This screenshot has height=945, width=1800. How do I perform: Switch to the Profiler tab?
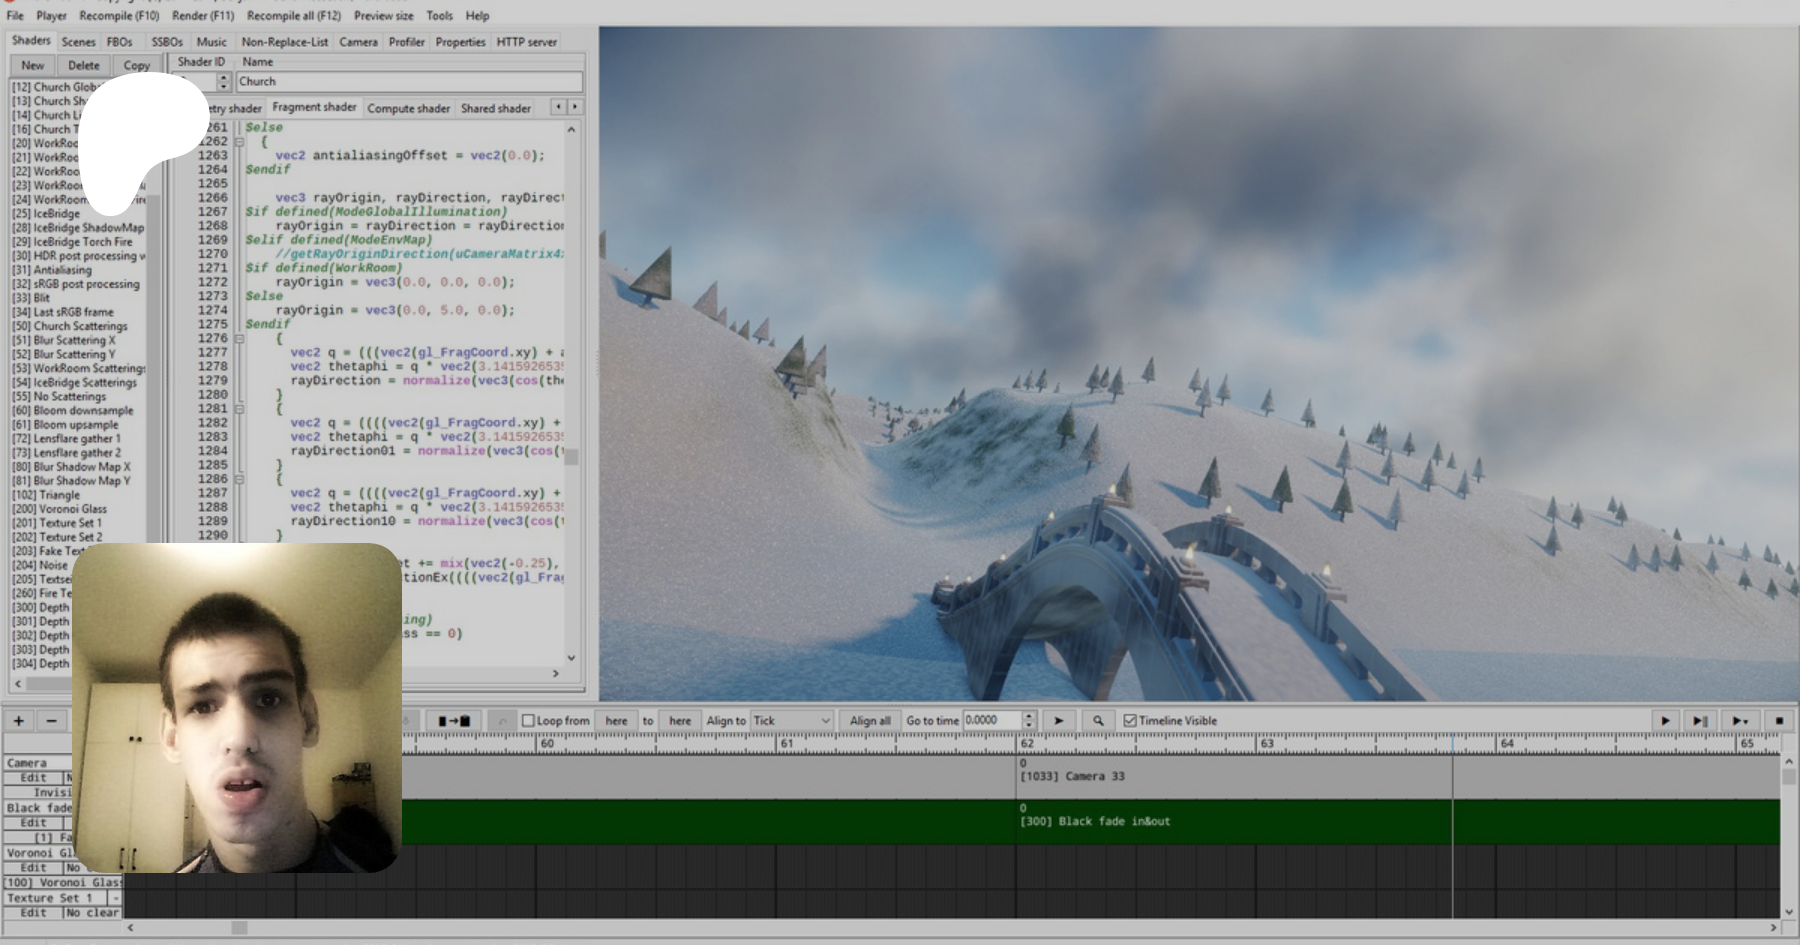[x=406, y=42]
